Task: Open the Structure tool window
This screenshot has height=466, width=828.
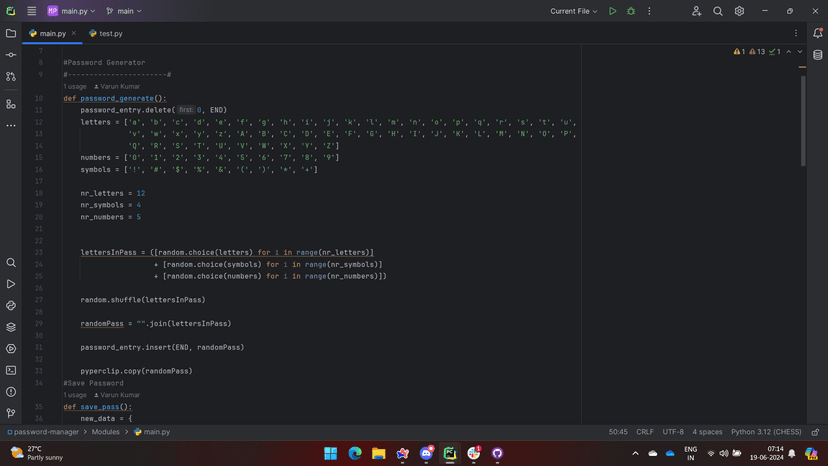Action: coord(11,104)
